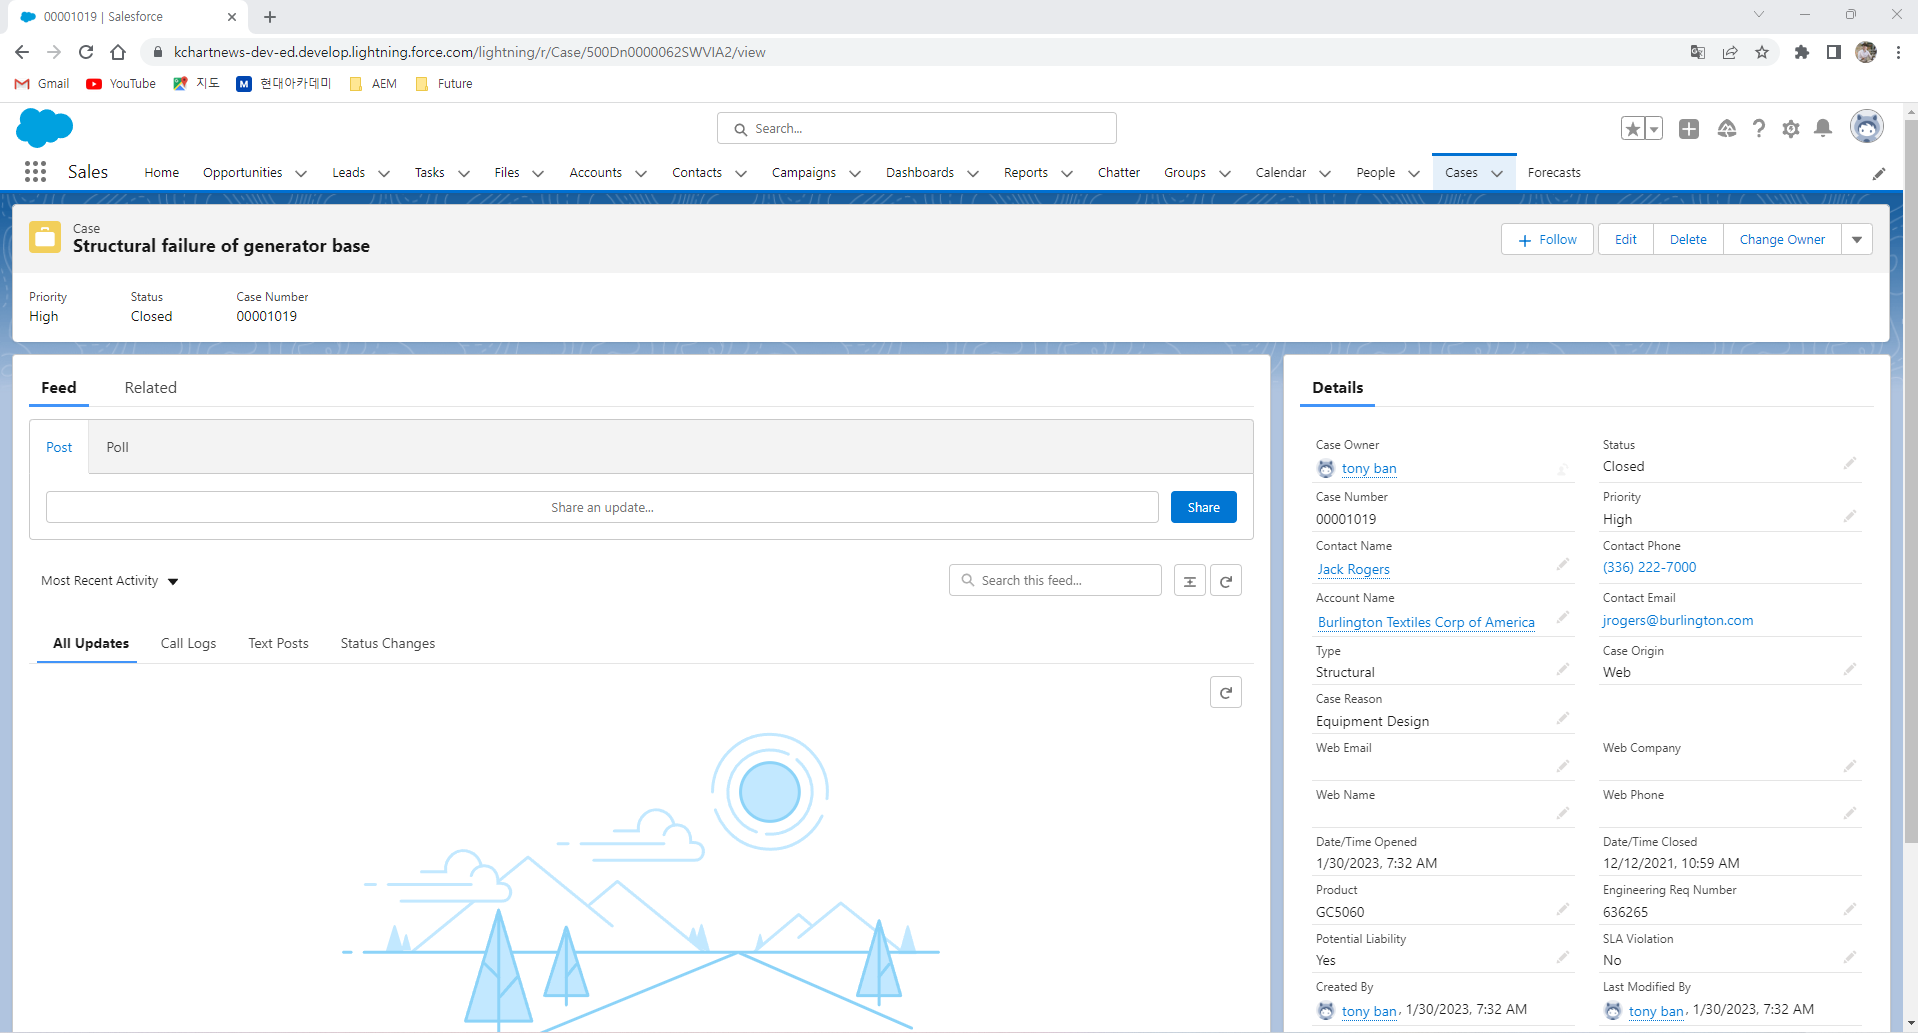Open the Setup gear icon
Image resolution: width=1918 pixels, height=1033 pixels.
1791,128
